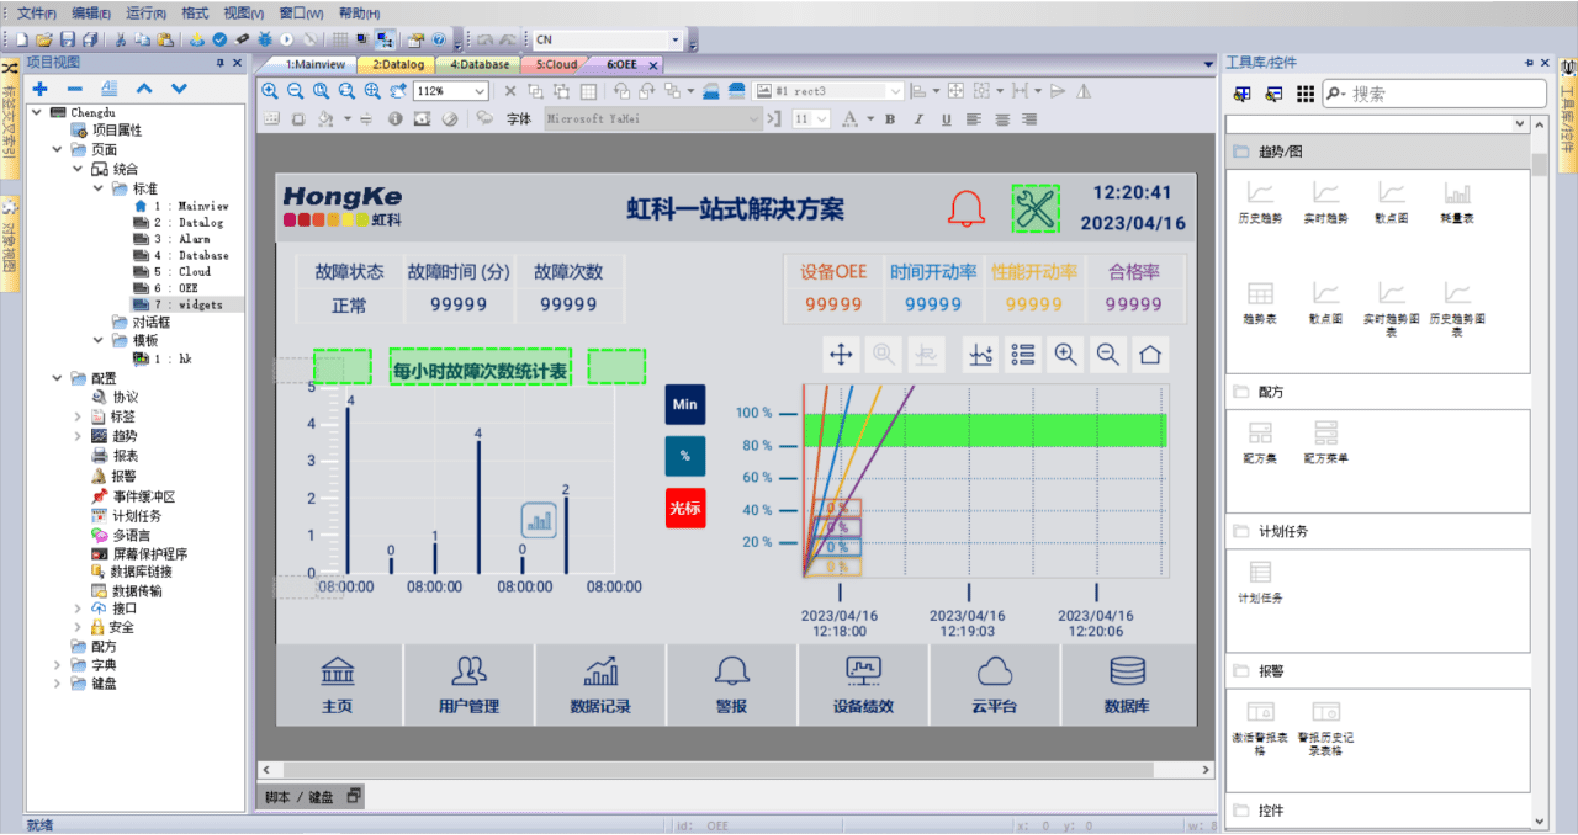Collapse the 配置 tree node
The height and width of the screenshot is (835, 1578).
(x=57, y=378)
